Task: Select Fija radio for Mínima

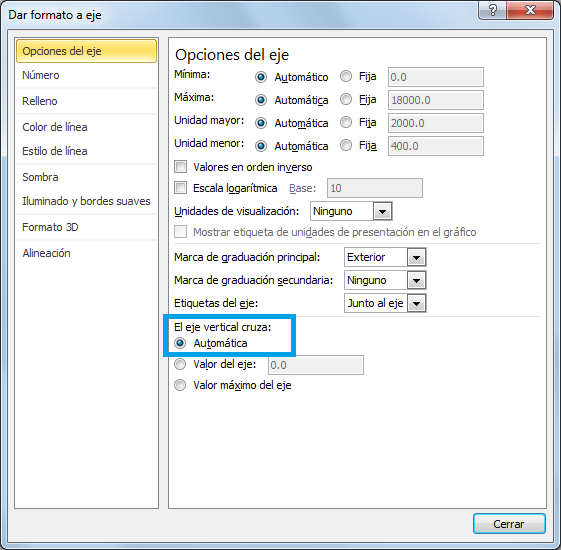Action: (346, 76)
